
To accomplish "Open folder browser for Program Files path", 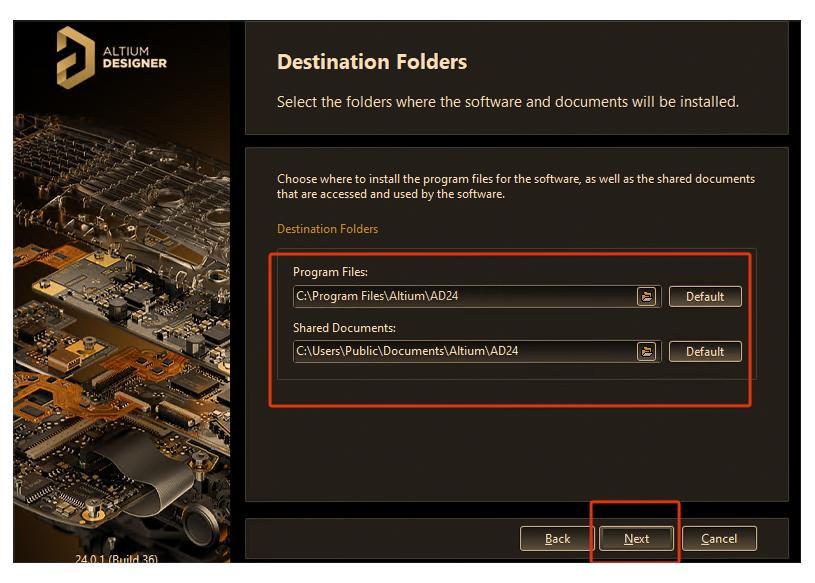I will (646, 296).
